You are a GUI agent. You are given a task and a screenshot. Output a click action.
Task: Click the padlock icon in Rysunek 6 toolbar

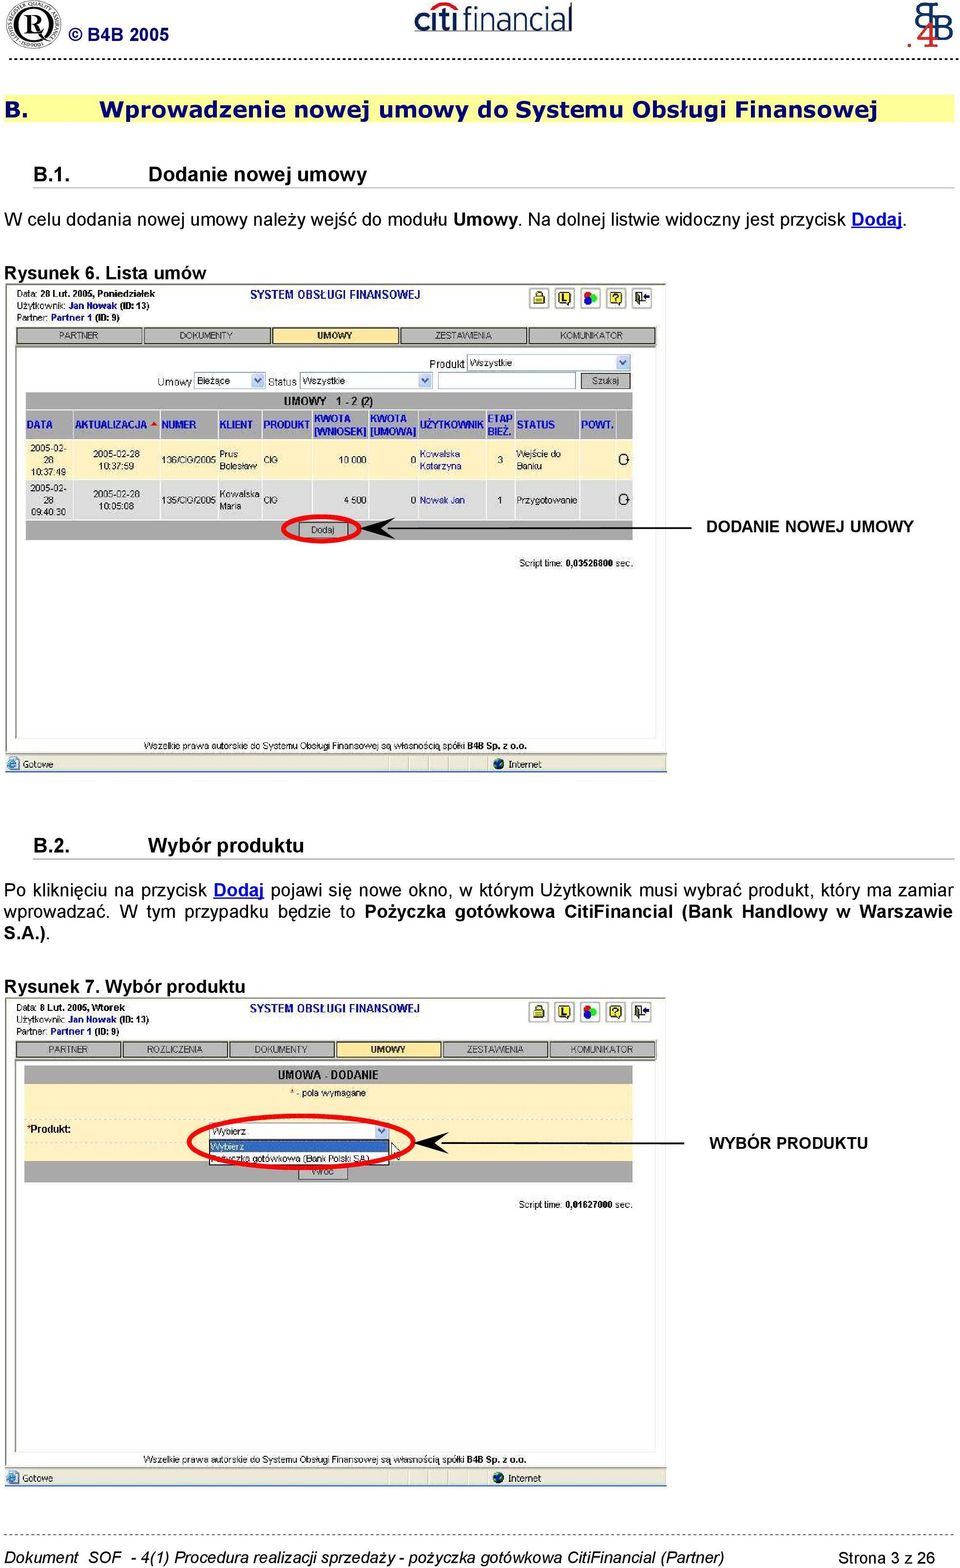(x=539, y=298)
